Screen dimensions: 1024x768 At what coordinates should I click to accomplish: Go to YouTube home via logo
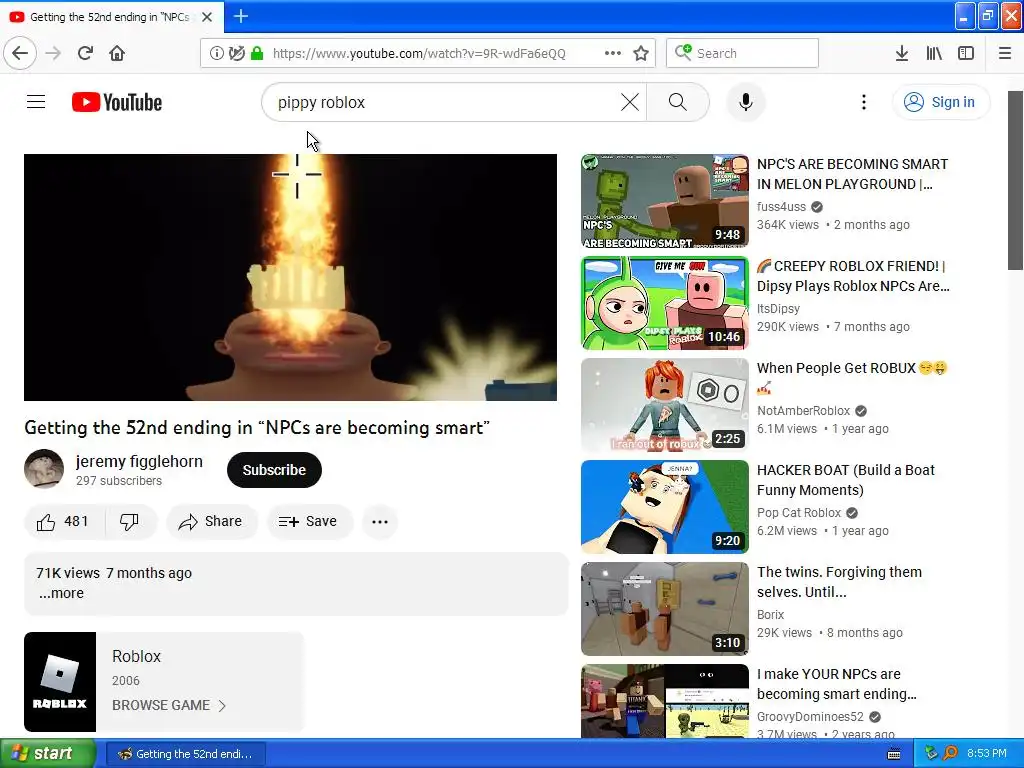(117, 102)
